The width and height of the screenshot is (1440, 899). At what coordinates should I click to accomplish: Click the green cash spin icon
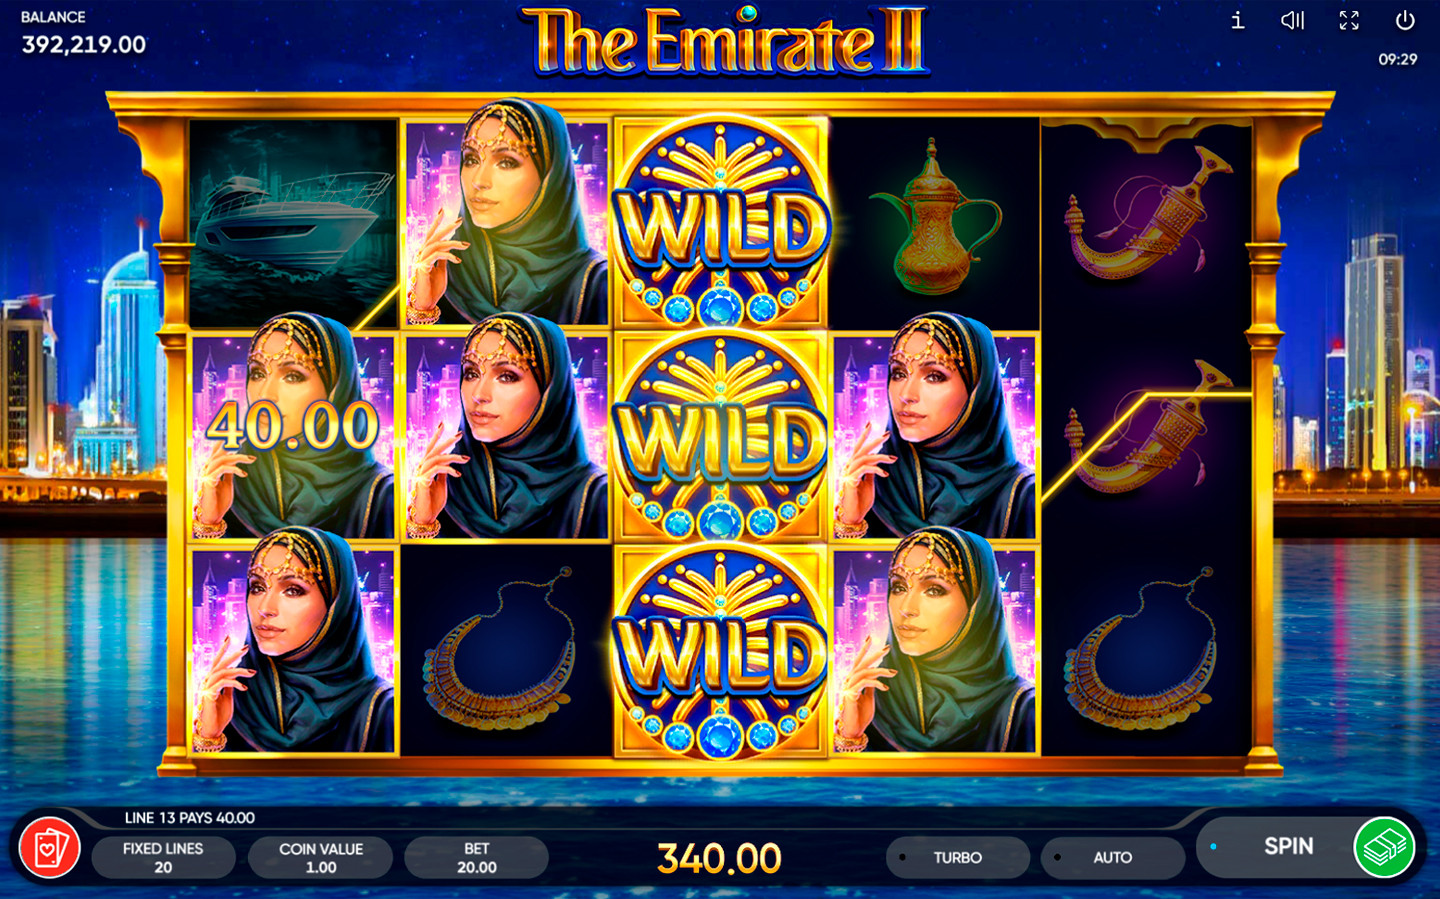click(1384, 847)
